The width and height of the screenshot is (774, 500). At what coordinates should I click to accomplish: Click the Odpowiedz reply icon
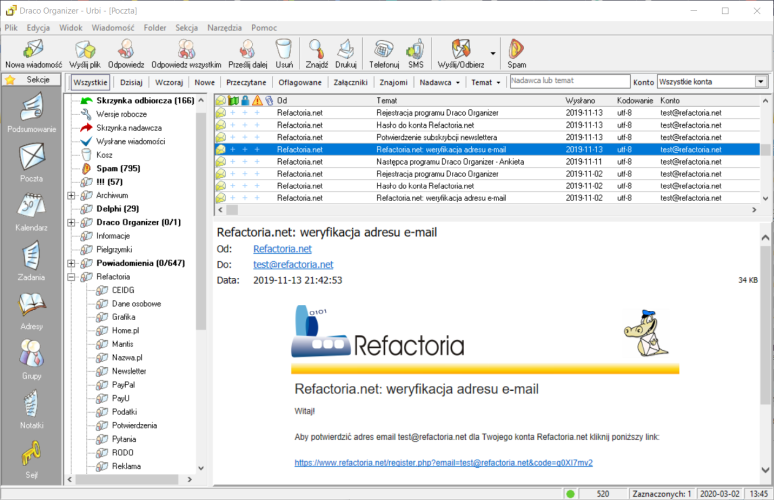click(126, 54)
